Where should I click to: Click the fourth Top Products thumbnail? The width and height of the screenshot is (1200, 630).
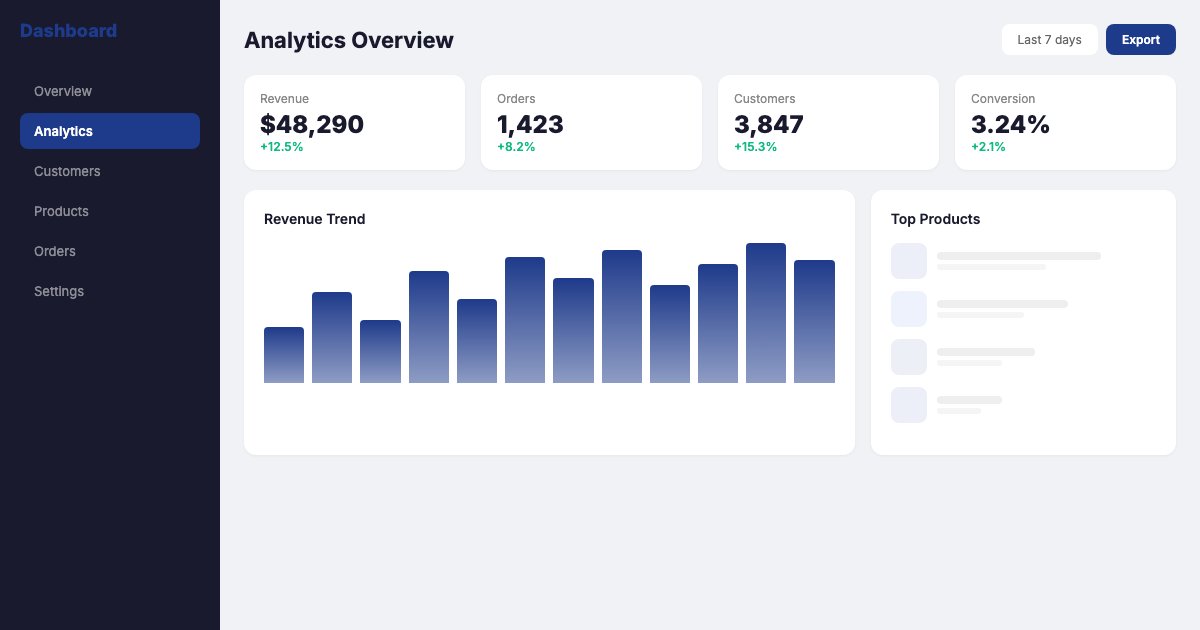pyautogui.click(x=909, y=405)
